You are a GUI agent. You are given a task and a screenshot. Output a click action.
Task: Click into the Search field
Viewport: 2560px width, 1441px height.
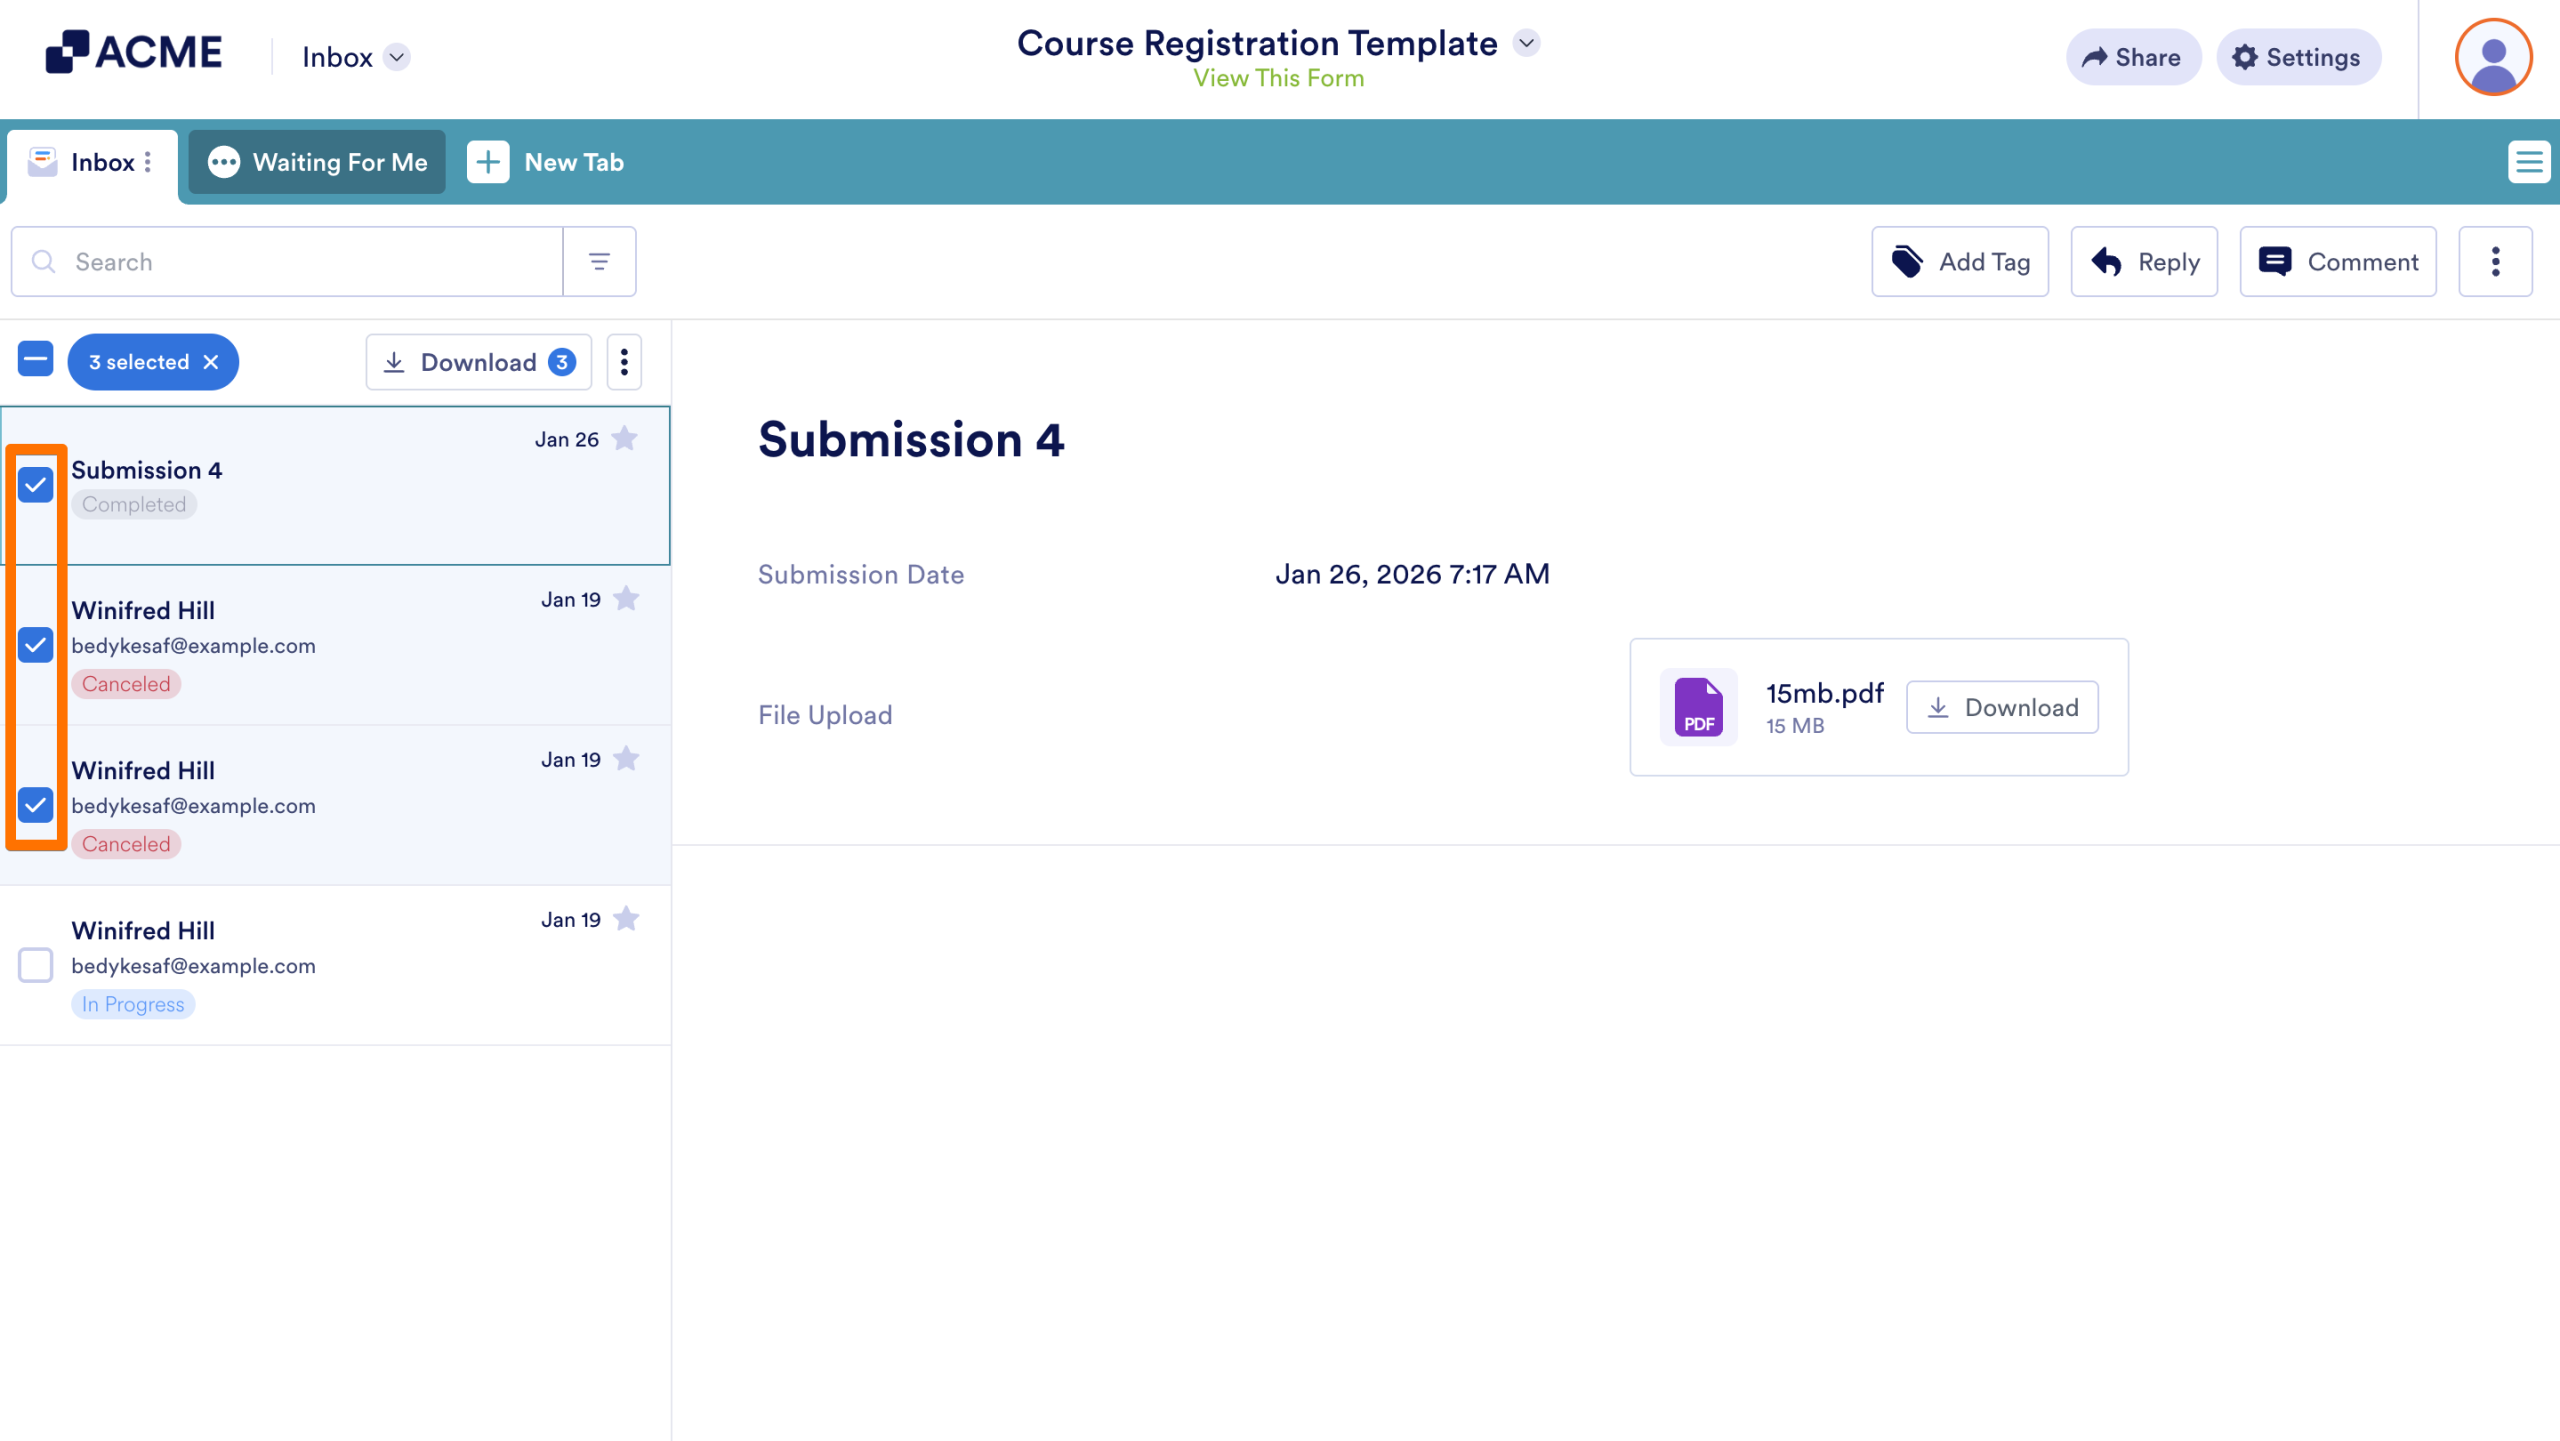(x=300, y=262)
